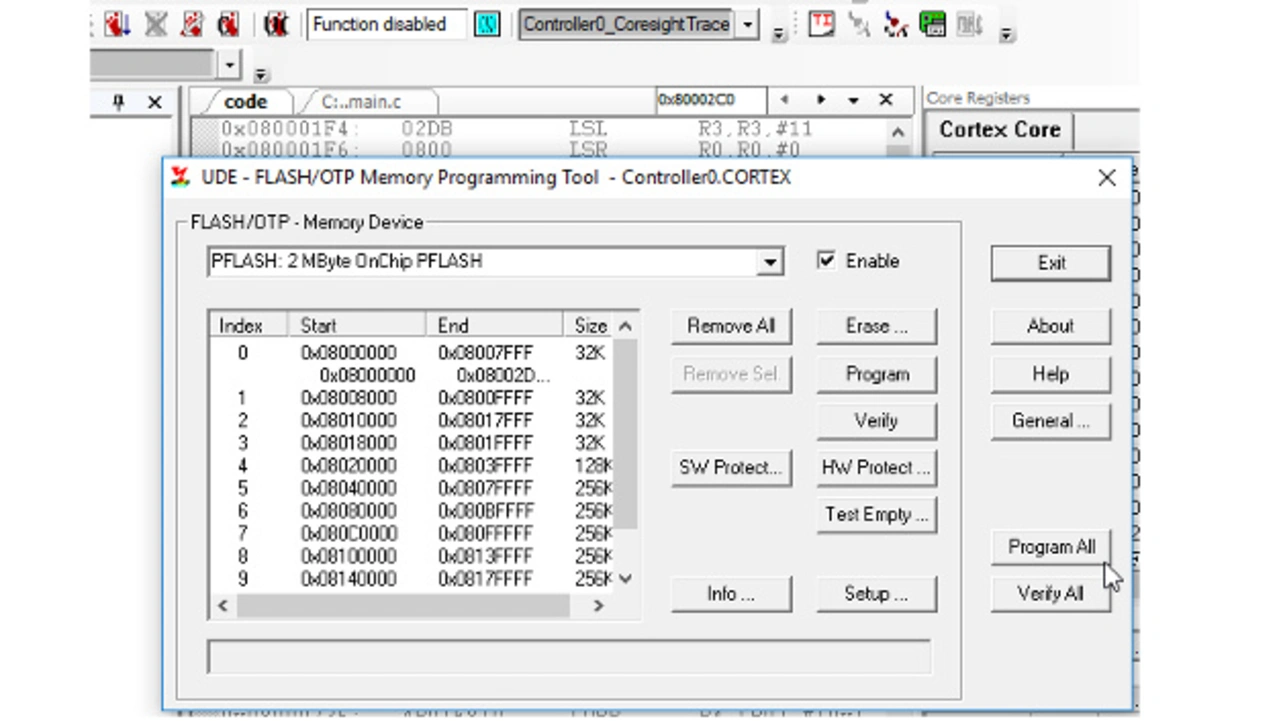Click the Index column header
The width and height of the screenshot is (1280, 721).
coord(248,326)
